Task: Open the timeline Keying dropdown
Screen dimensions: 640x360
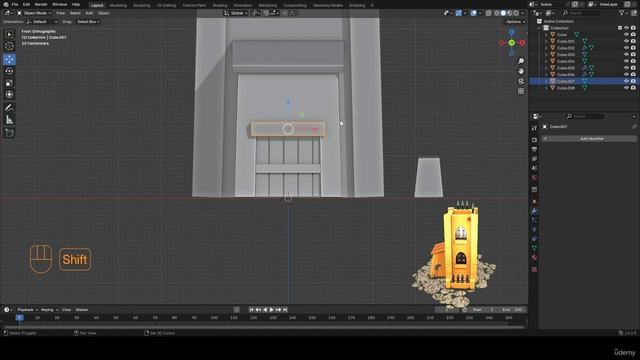Action: click(49, 310)
